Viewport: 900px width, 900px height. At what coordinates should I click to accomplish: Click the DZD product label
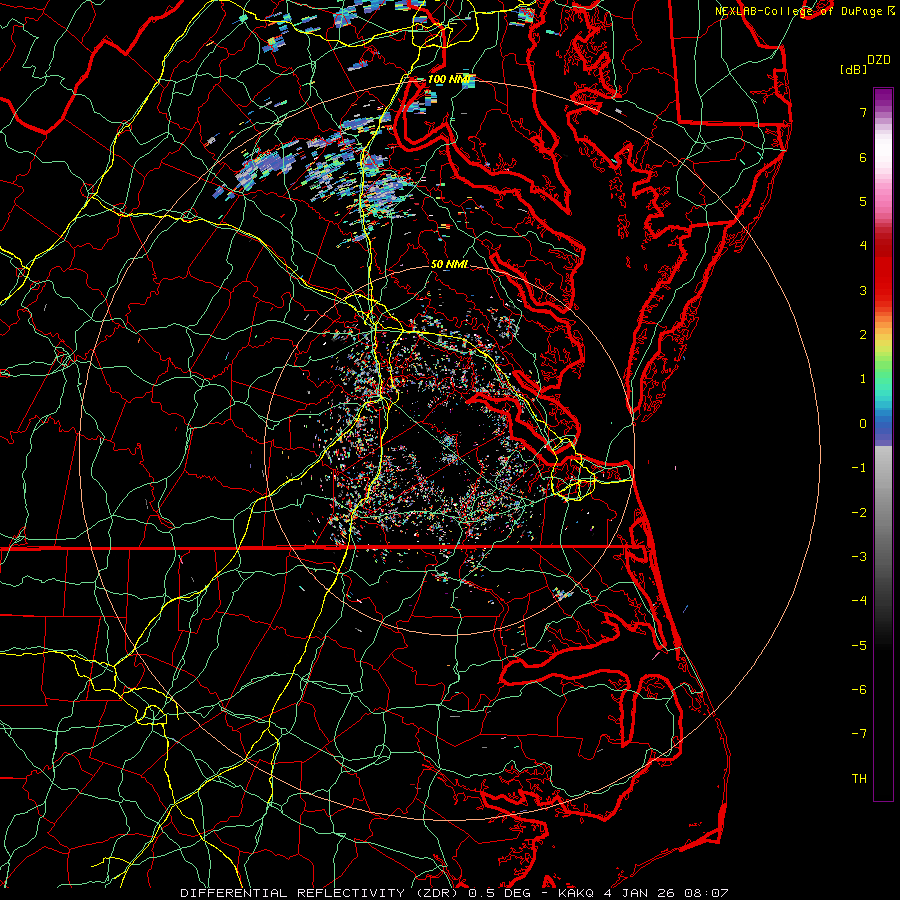pos(878,60)
